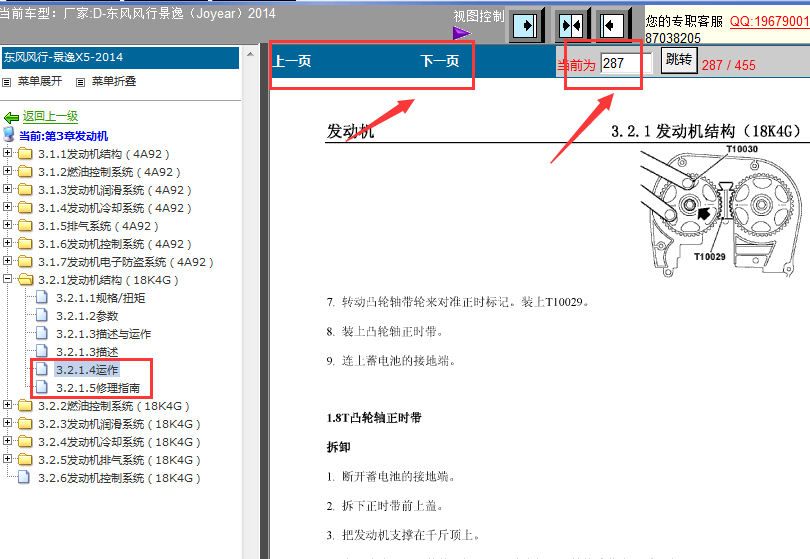Click the 287 / 455 page counter
The height and width of the screenshot is (559, 810).
coord(728,65)
